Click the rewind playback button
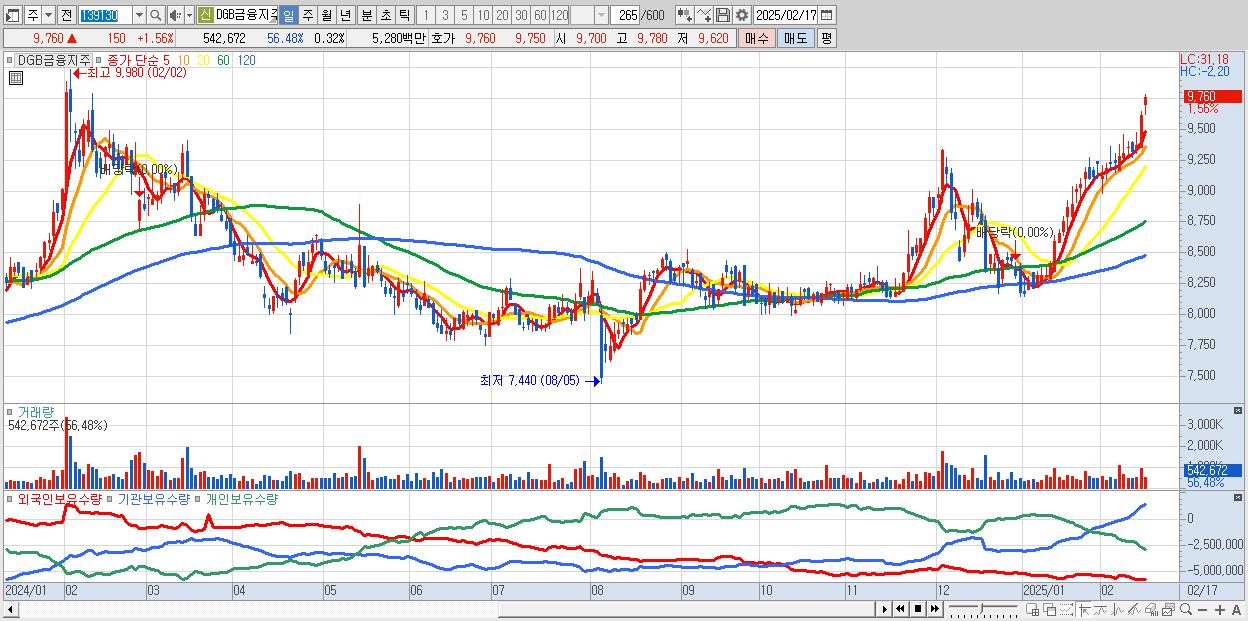 pyautogui.click(x=901, y=609)
